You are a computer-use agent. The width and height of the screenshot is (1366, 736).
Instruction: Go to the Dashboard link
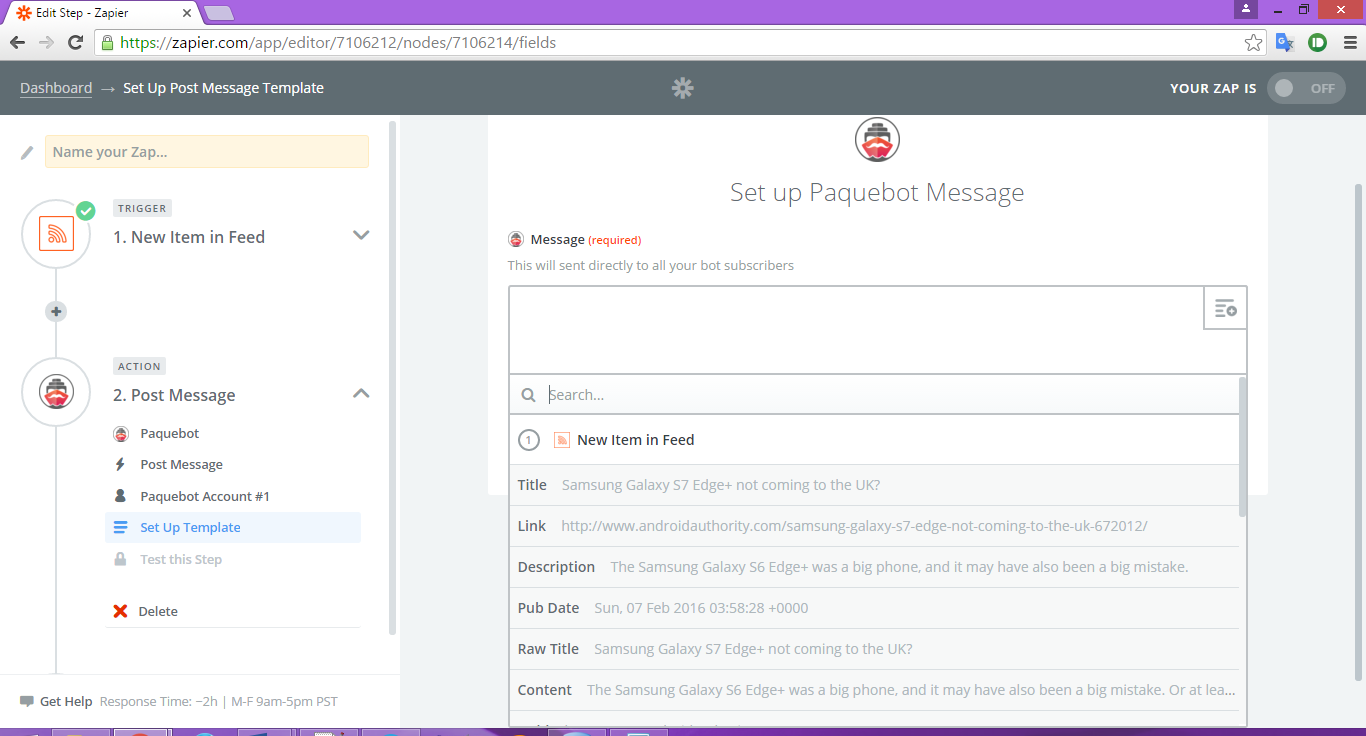56,88
